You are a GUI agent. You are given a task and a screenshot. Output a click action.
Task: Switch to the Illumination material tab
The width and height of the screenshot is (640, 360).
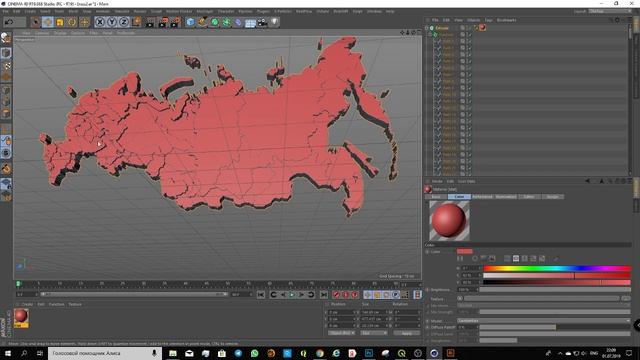[506, 197]
